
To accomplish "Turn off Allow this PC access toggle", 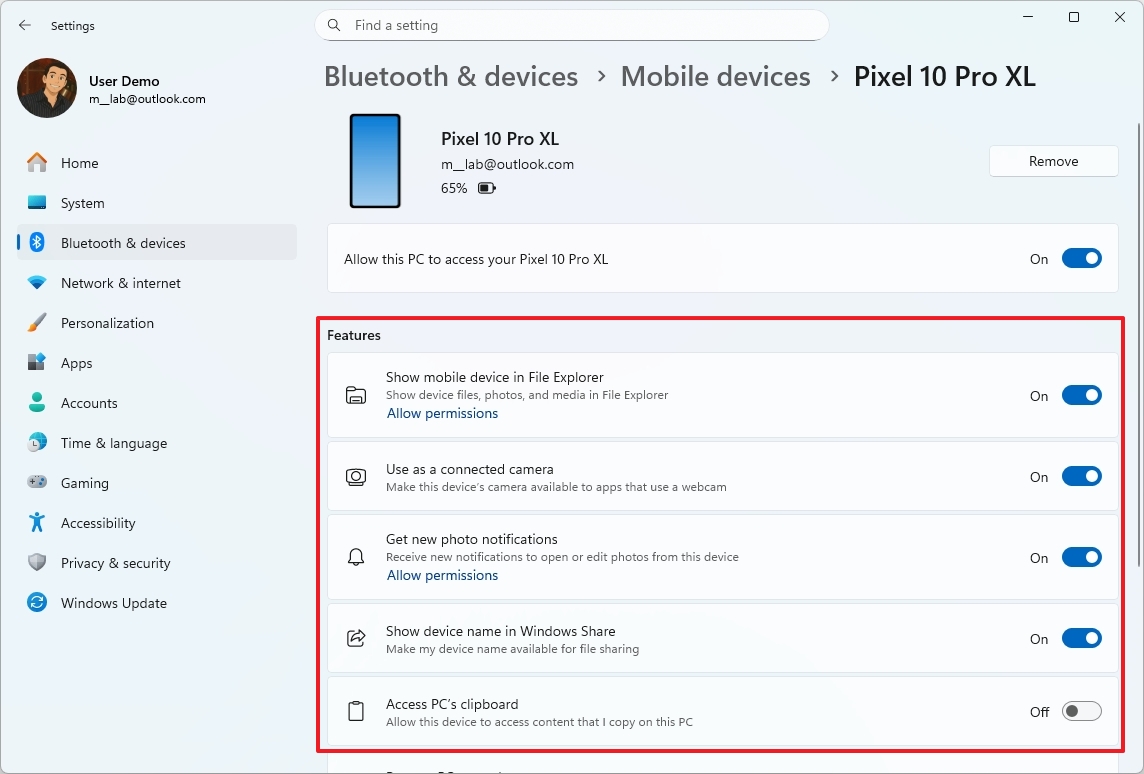I will [x=1081, y=259].
